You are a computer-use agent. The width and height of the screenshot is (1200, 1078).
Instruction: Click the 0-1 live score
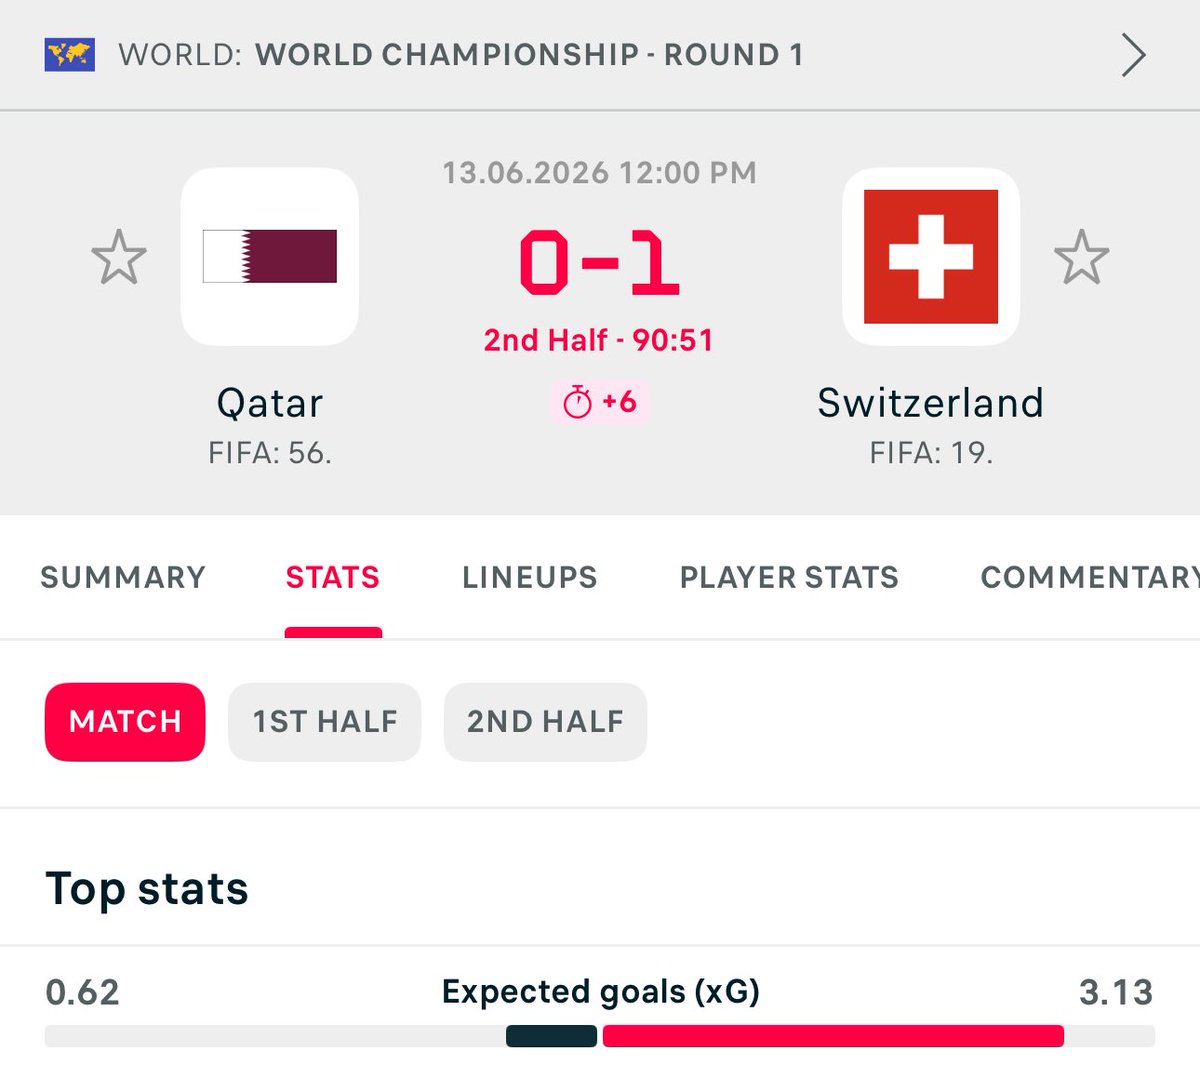click(600, 262)
